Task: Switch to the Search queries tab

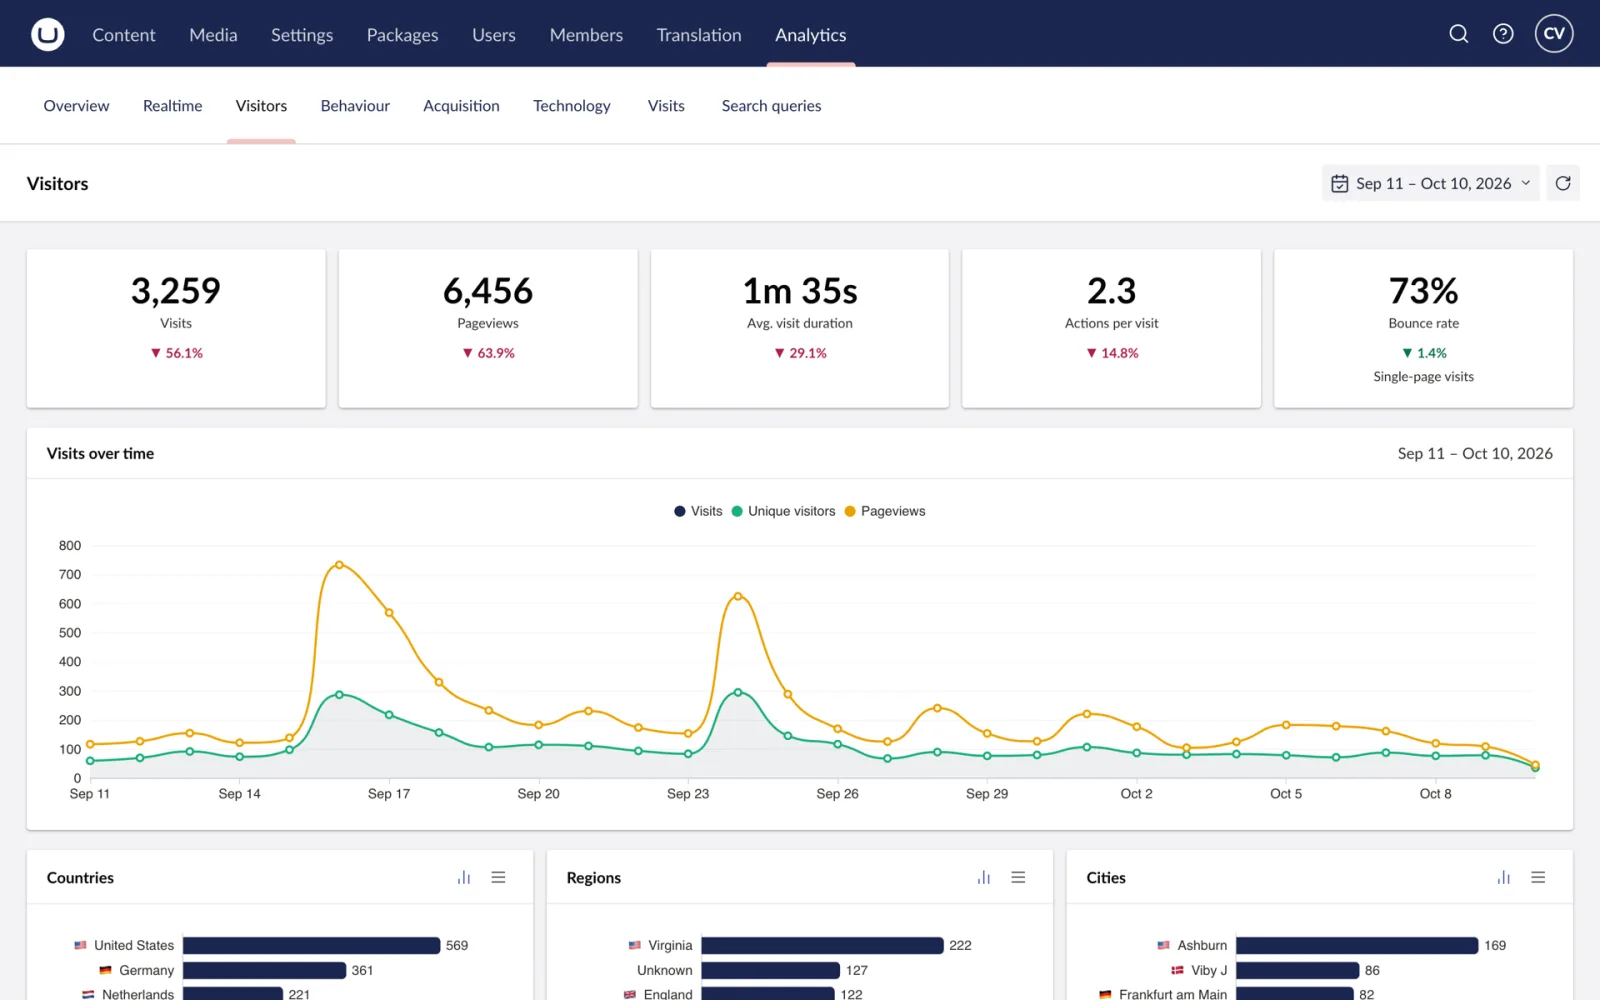Action: (x=771, y=106)
